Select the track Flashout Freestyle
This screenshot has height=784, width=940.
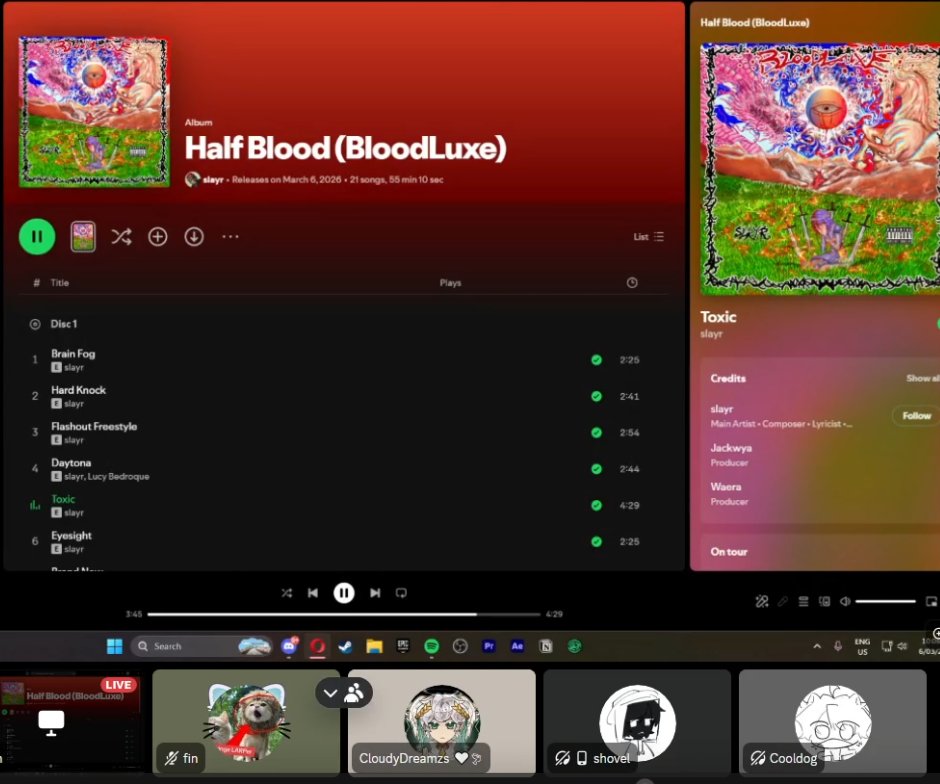coord(94,426)
